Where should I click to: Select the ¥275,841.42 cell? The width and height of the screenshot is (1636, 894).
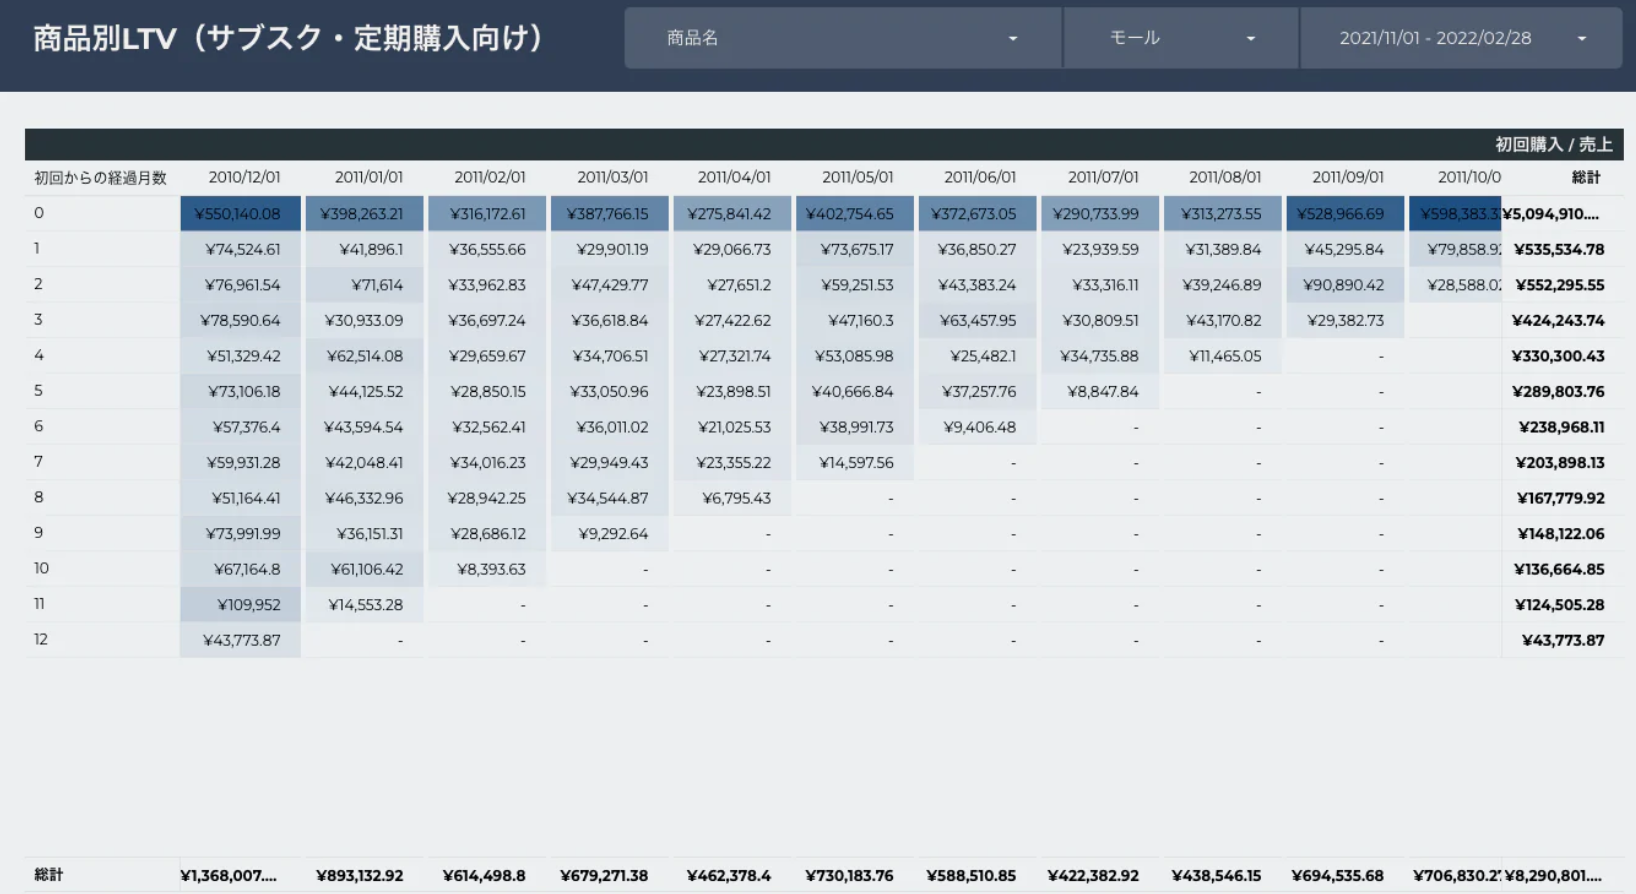click(732, 214)
